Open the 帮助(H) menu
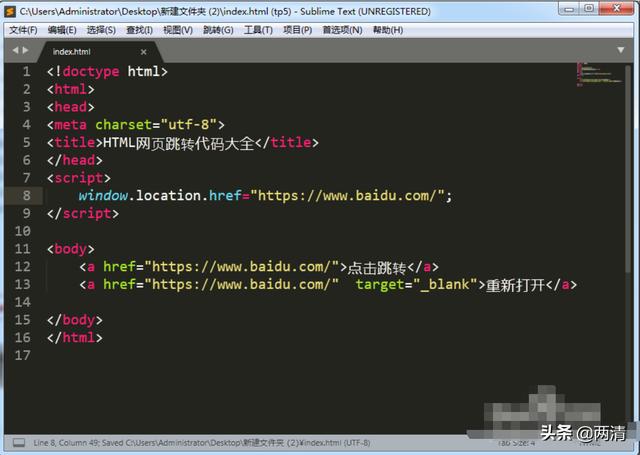This screenshot has height=455, width=640. pos(388,30)
